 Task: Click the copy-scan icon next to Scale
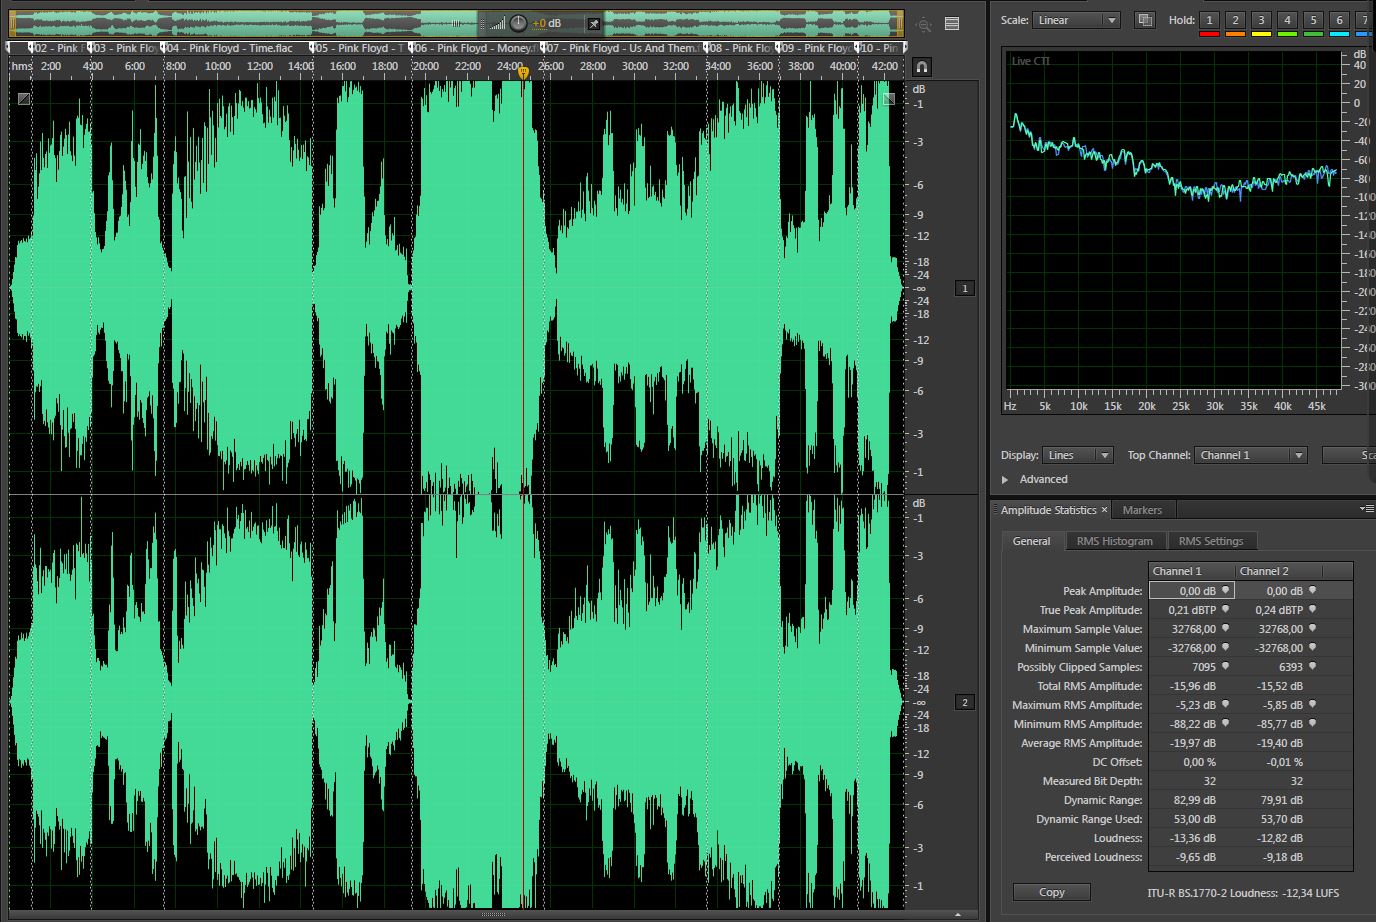coord(1145,20)
